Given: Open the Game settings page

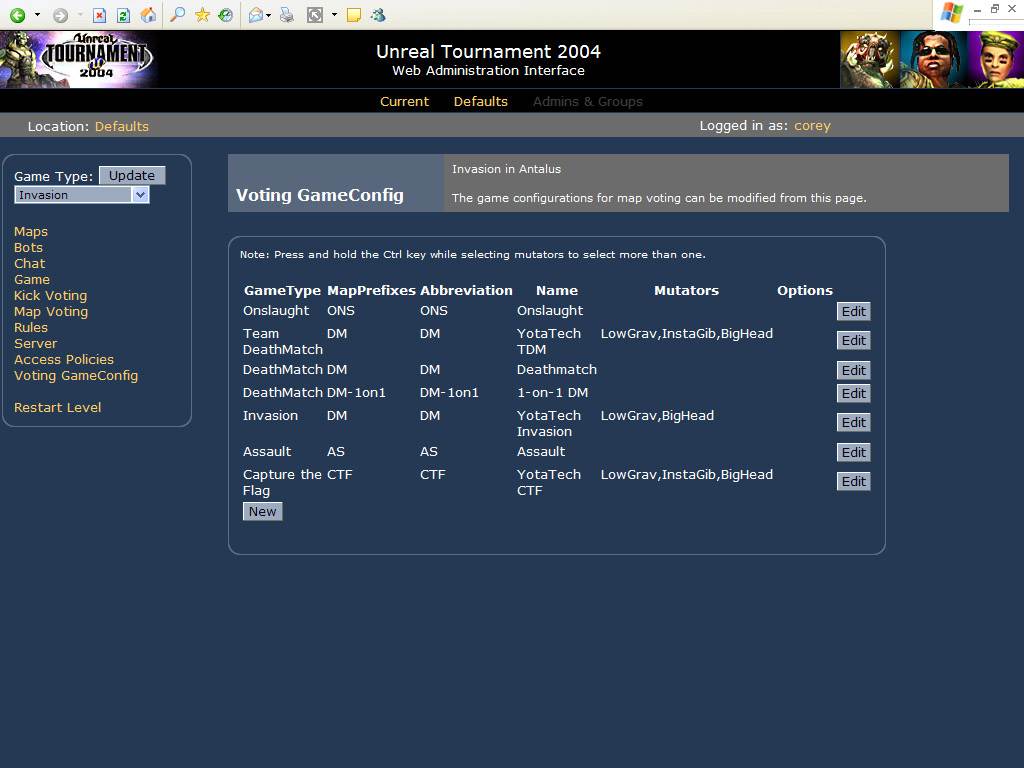Looking at the screenshot, I should click(31, 280).
